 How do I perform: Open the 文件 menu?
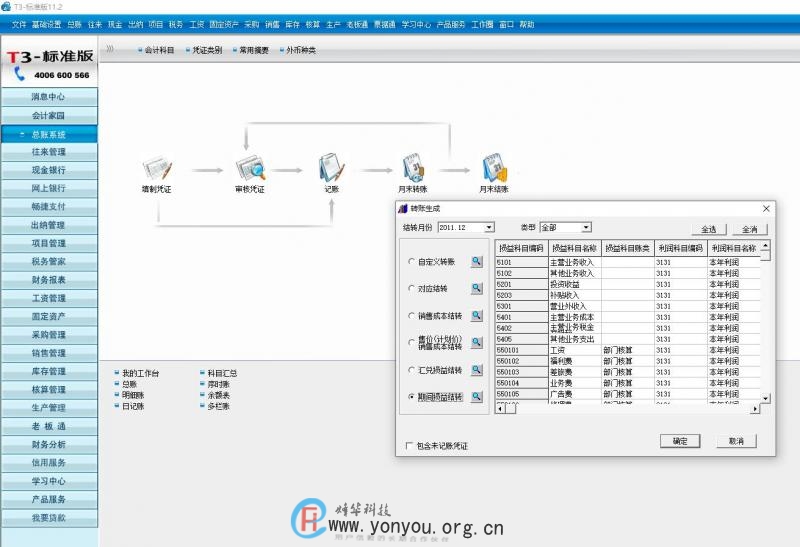[19, 24]
